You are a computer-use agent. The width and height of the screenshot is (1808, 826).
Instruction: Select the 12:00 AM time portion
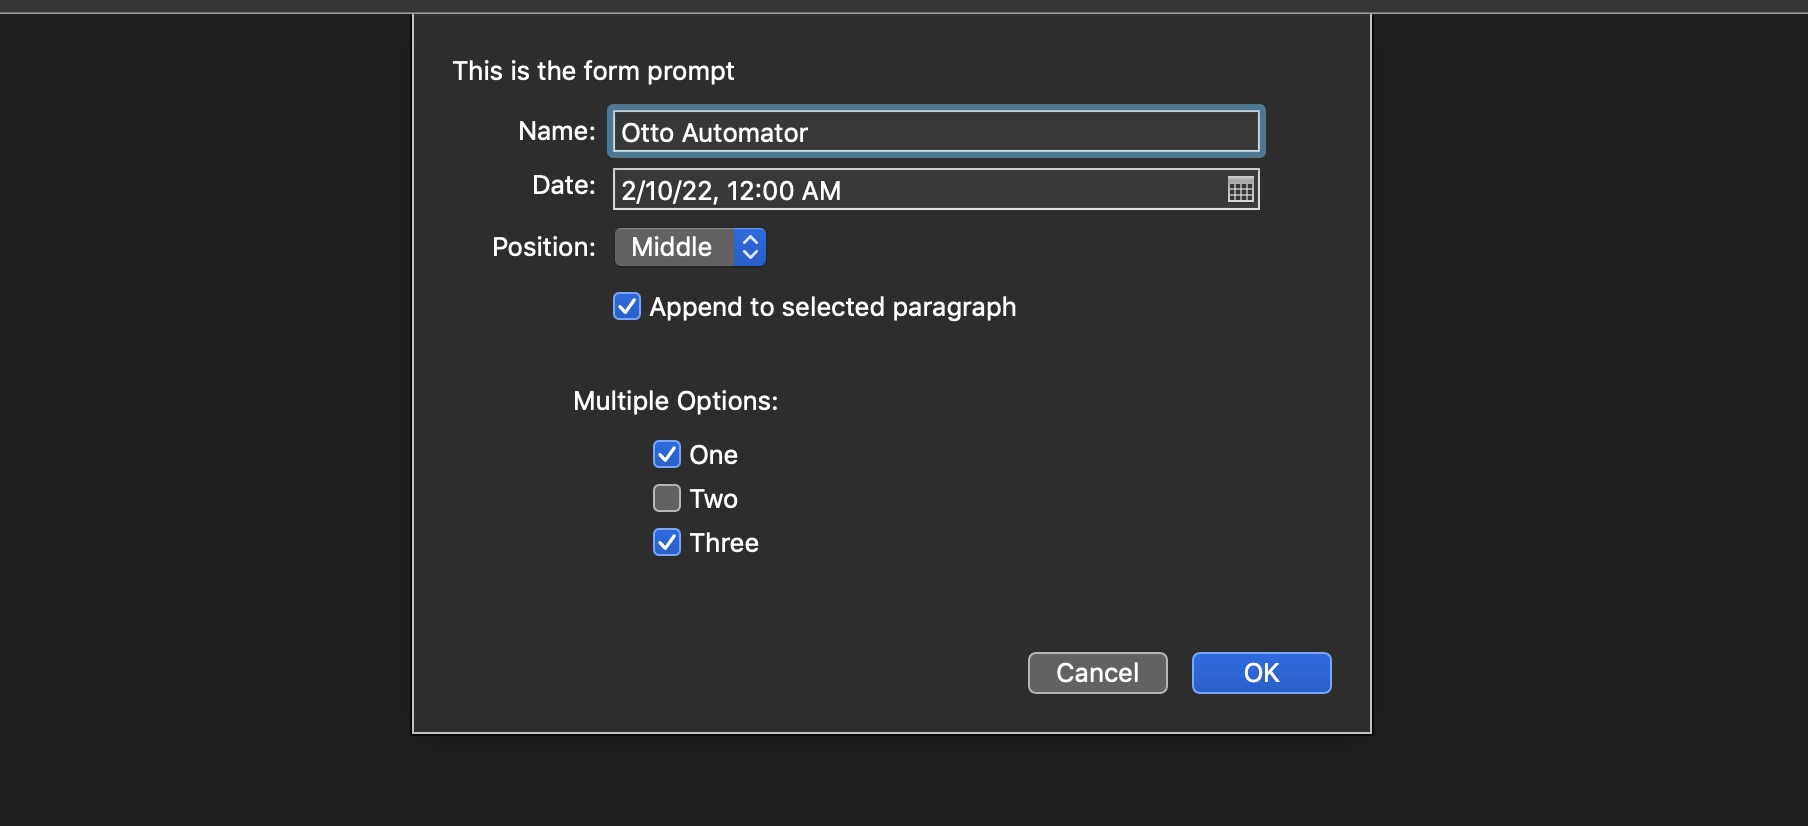point(784,191)
